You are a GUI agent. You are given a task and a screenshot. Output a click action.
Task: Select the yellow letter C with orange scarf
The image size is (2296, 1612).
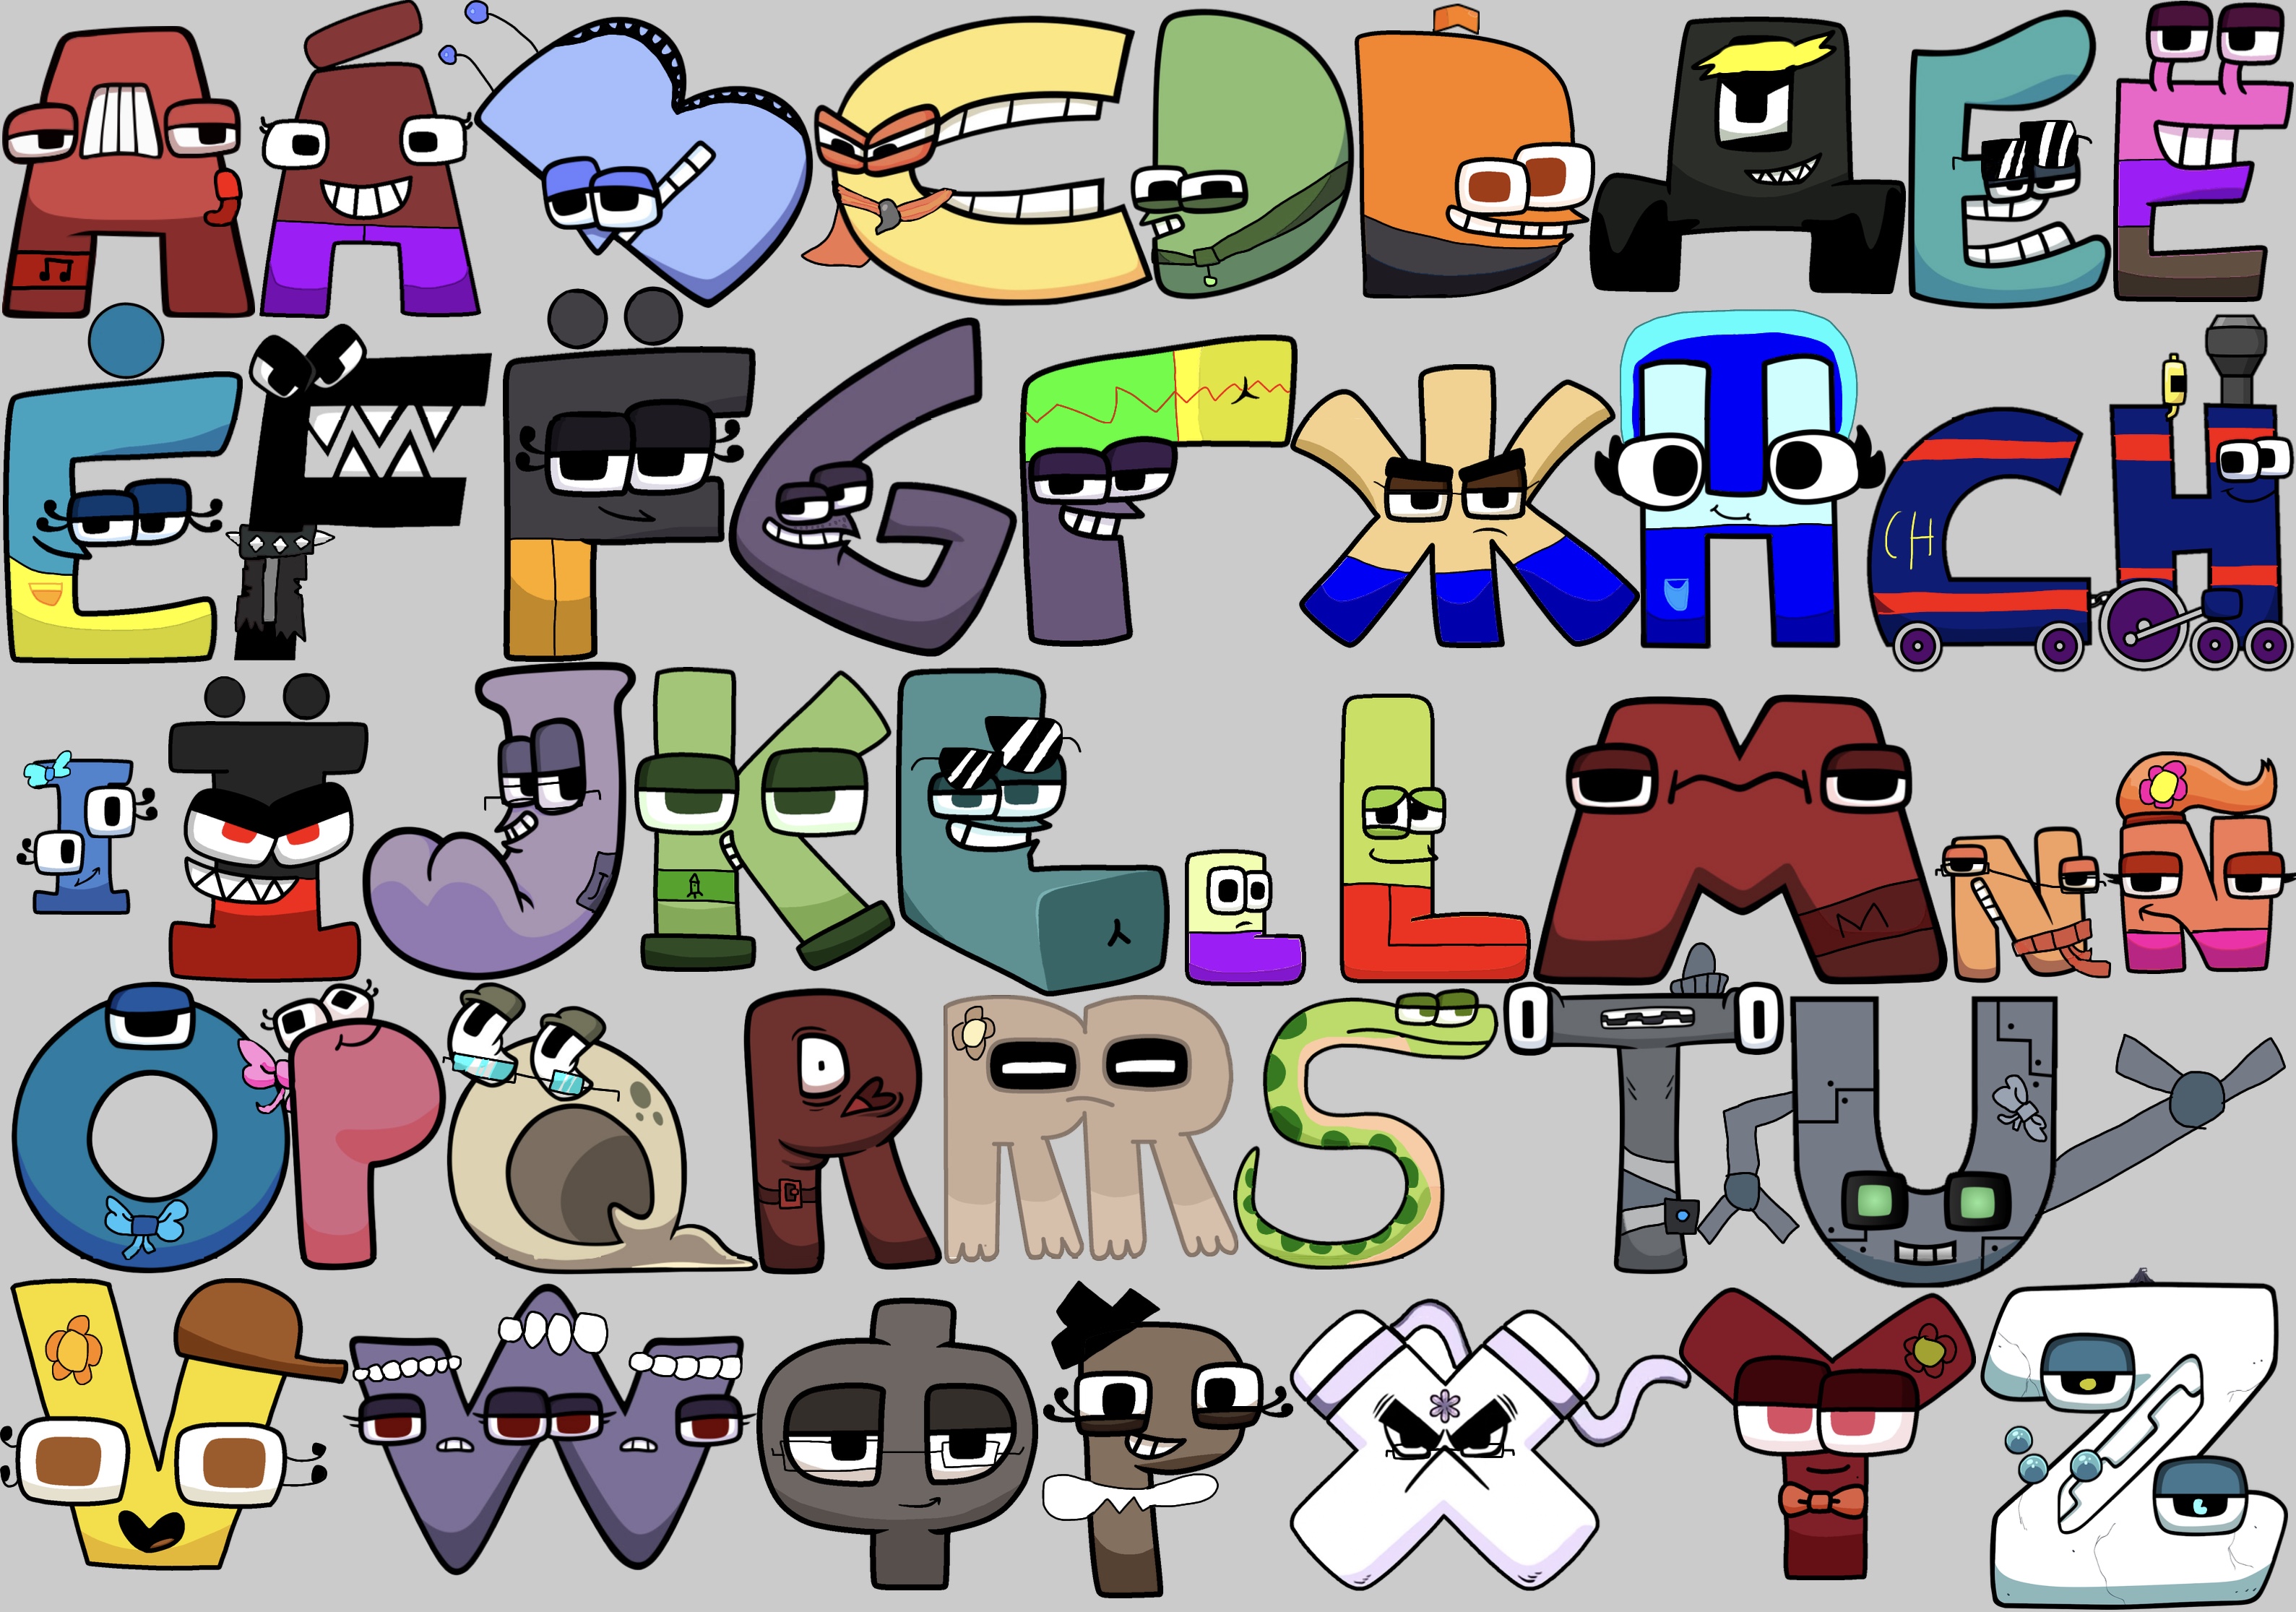(x=975, y=160)
